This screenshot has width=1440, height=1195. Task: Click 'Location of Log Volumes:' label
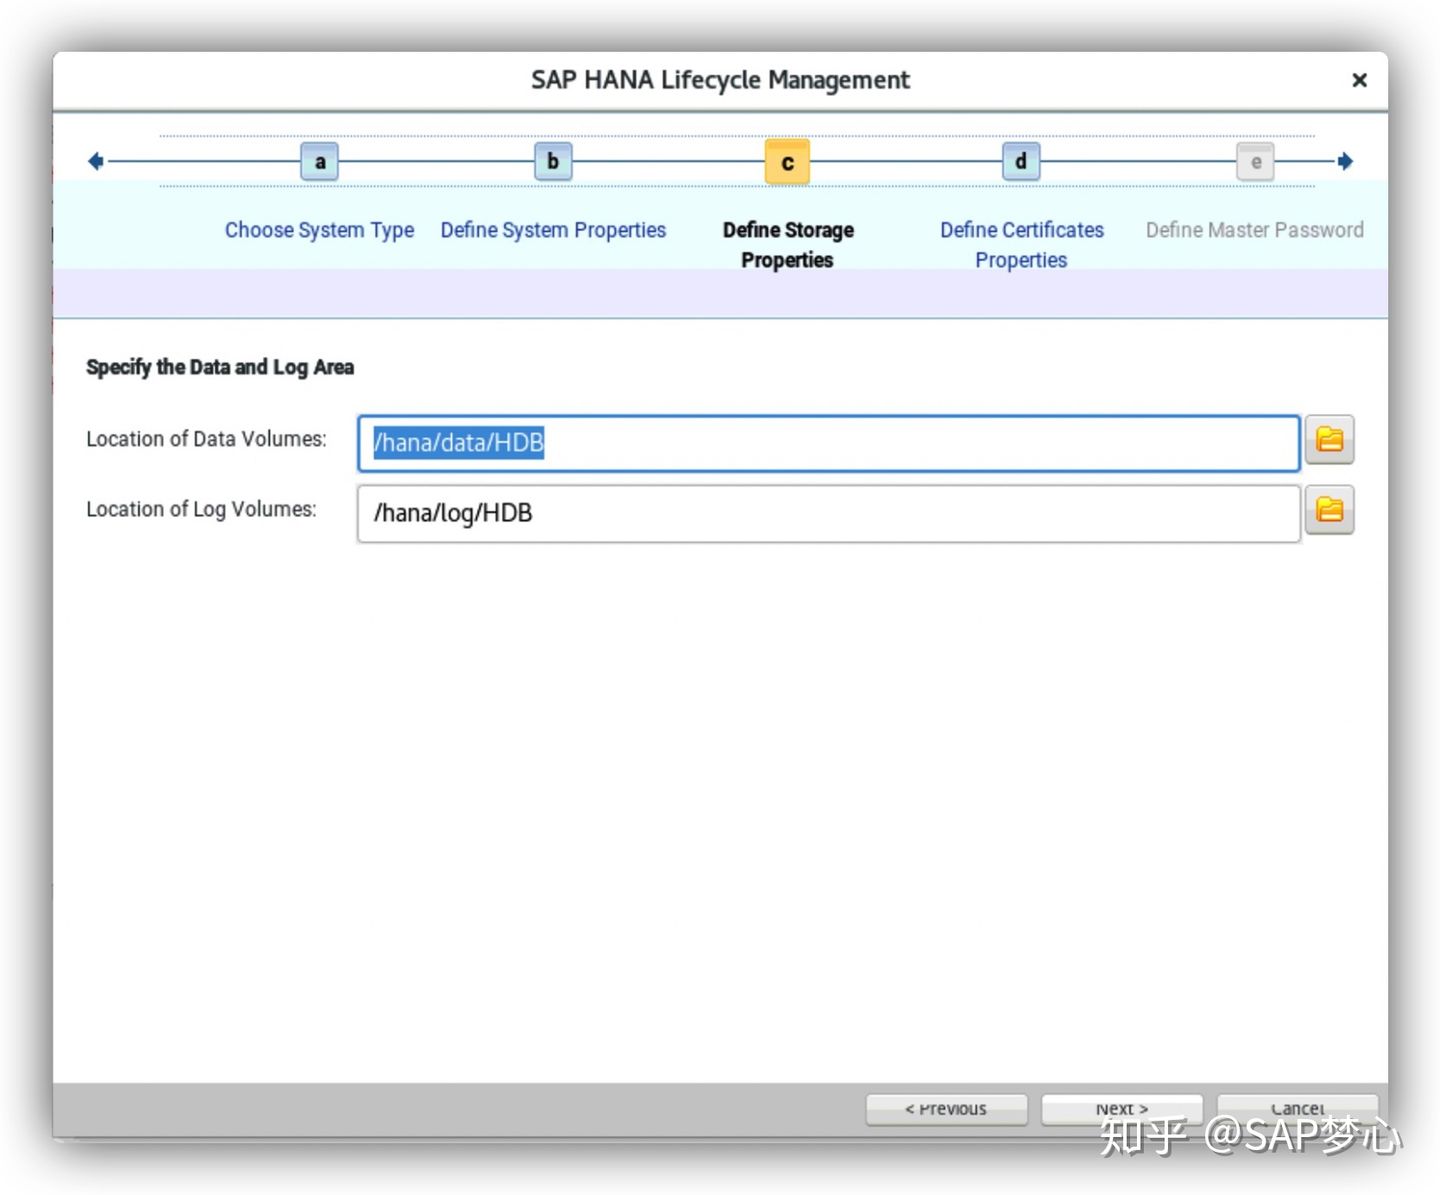pos(201,509)
